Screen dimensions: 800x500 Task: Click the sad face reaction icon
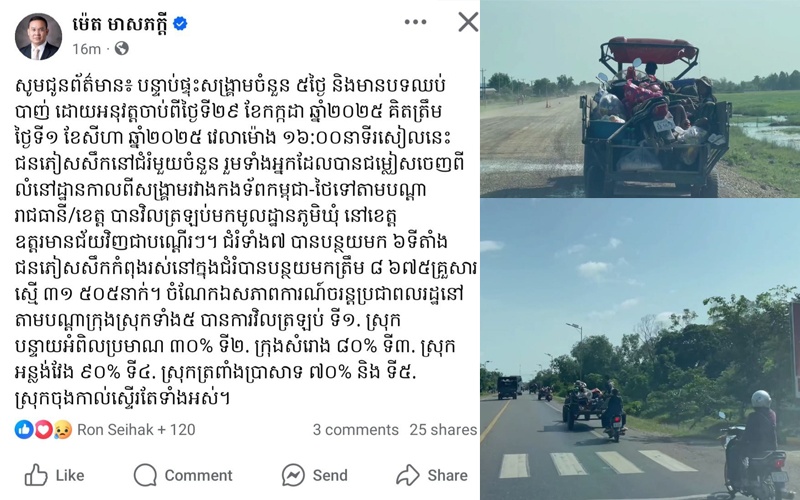(x=62, y=430)
